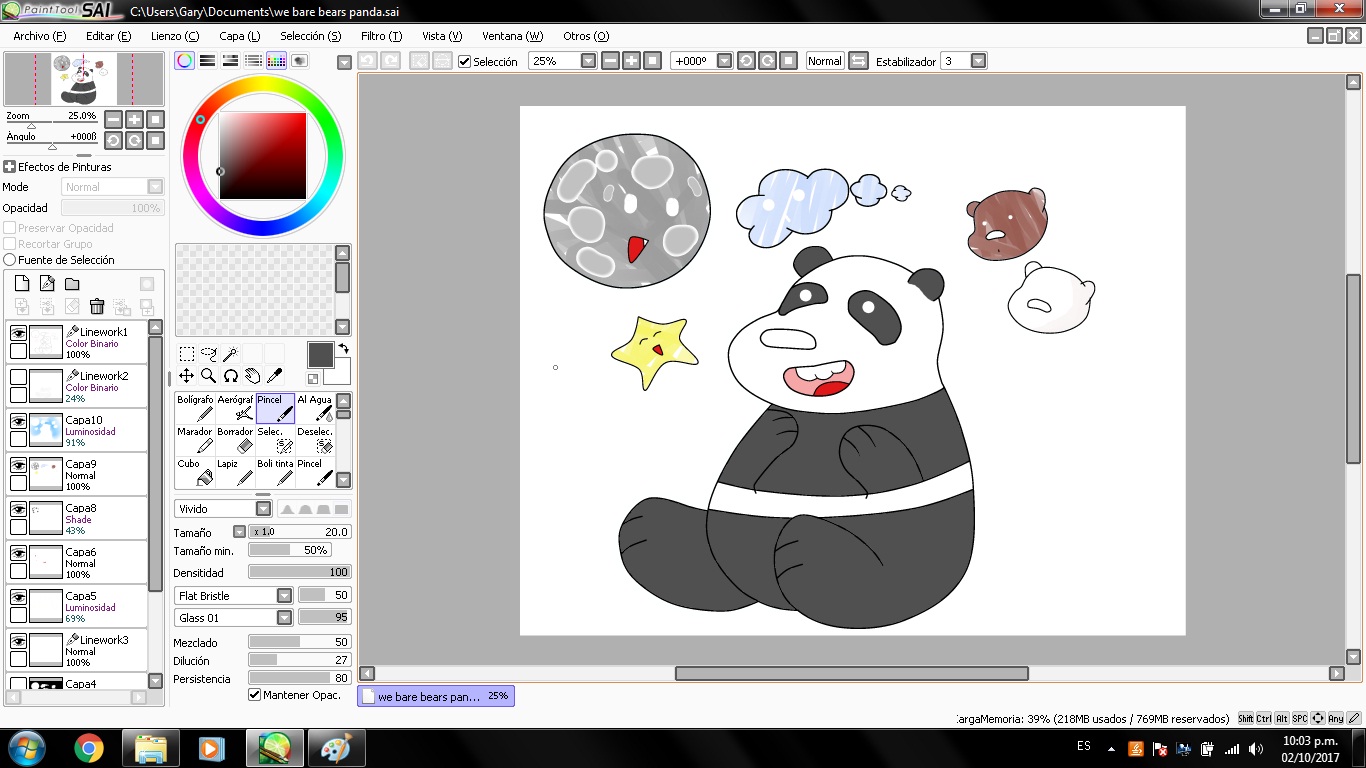Uncheck the Selección checkbox in toolbar
1366x768 pixels.
point(464,61)
